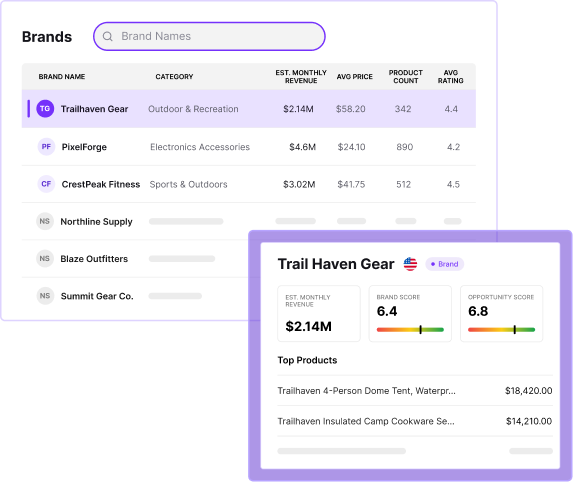This screenshot has height=482, width=573.
Task: Click the Est. Monthly Revenue $2.14M card
Action: tap(319, 314)
